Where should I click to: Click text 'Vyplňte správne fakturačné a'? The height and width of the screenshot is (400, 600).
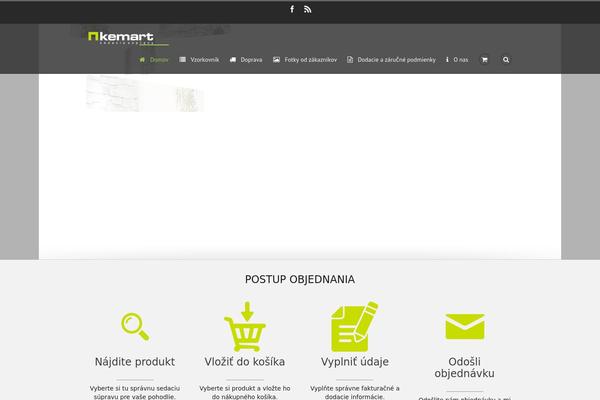(x=355, y=388)
